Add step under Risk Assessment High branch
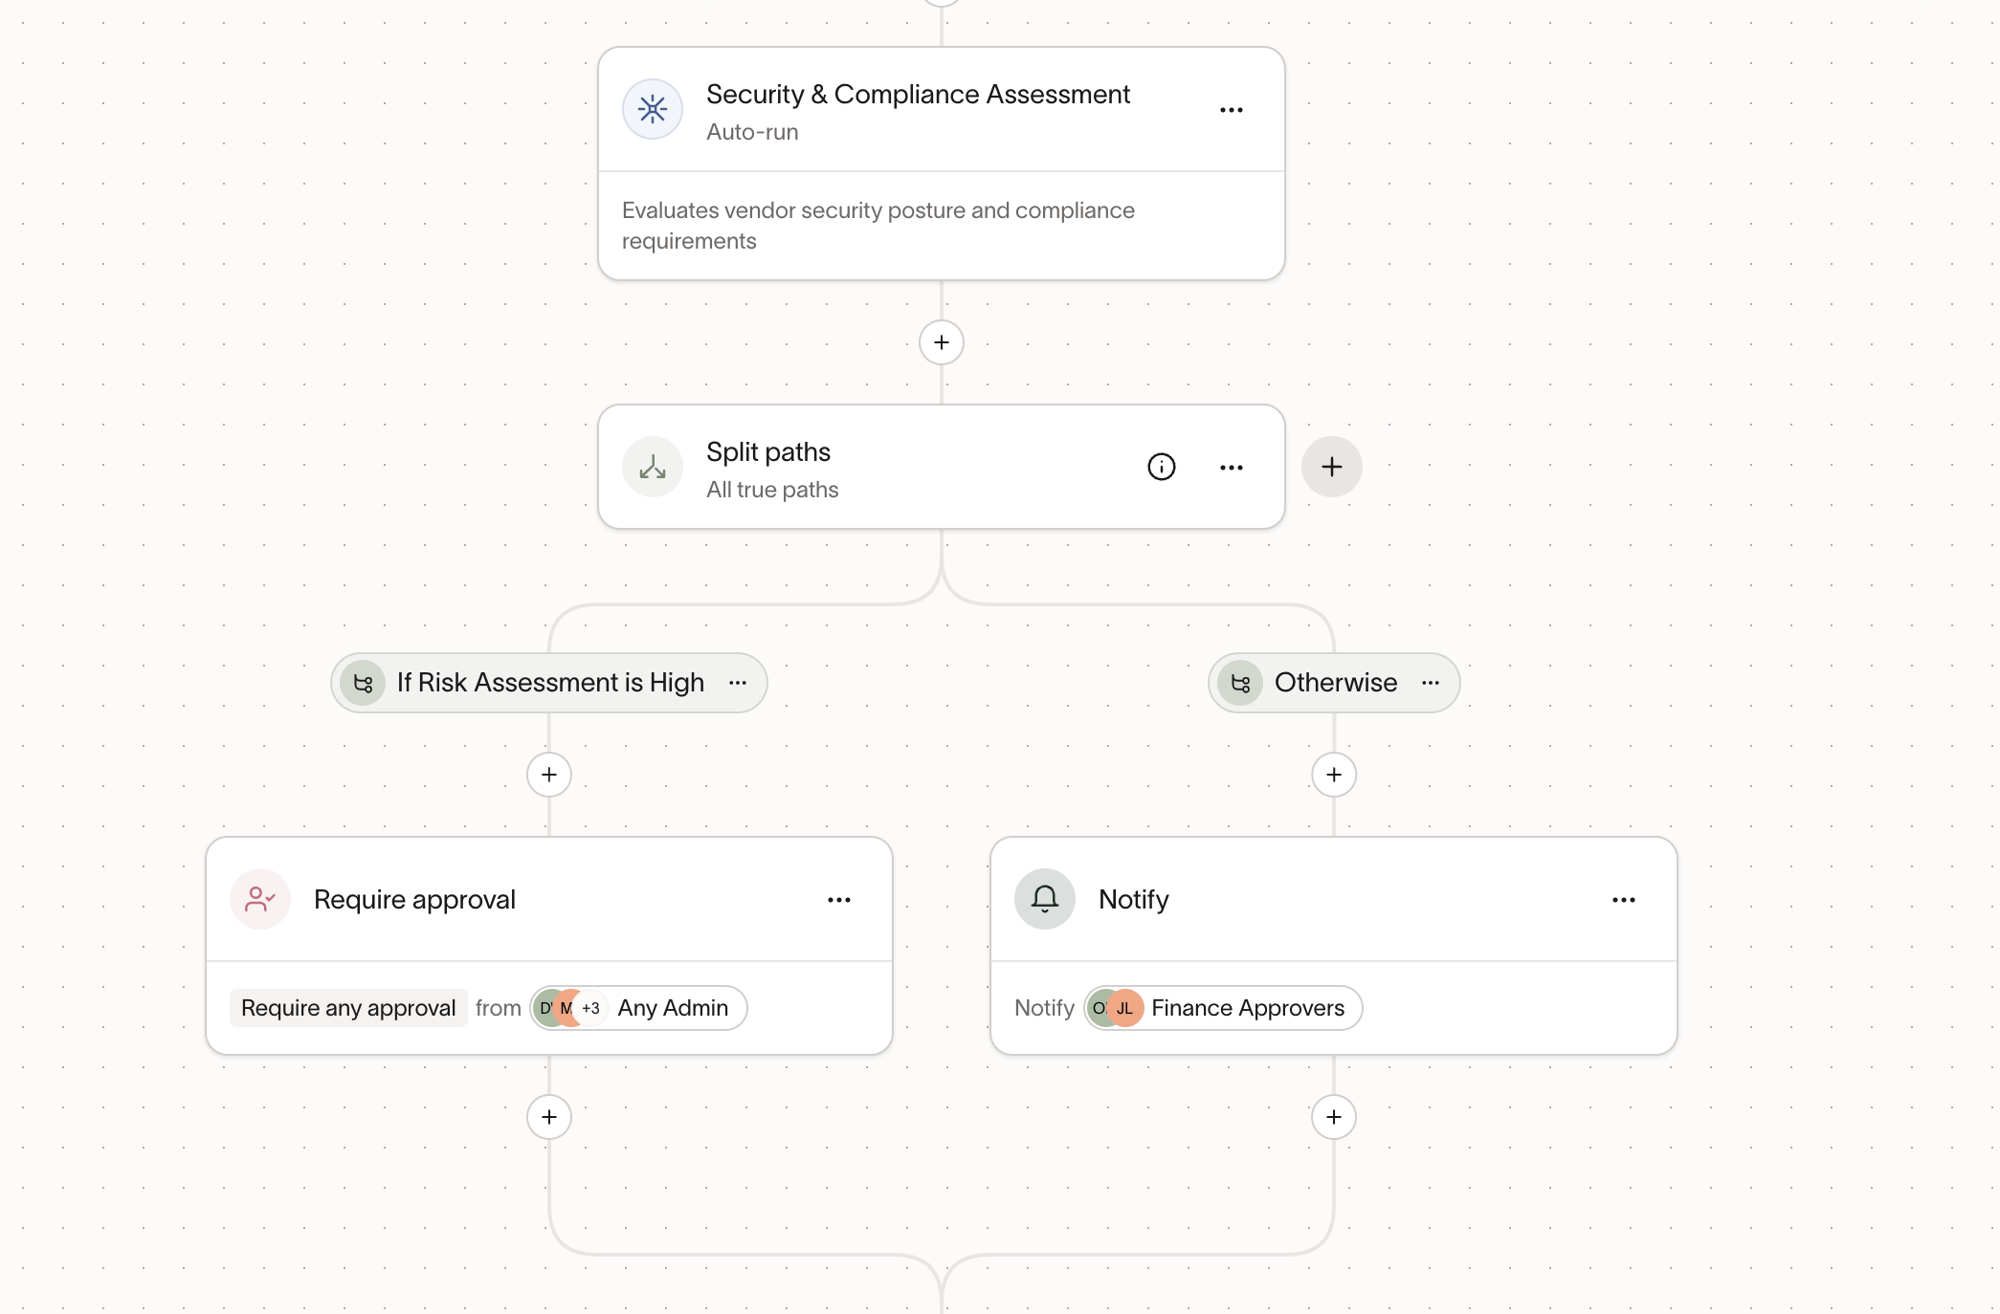 point(549,775)
